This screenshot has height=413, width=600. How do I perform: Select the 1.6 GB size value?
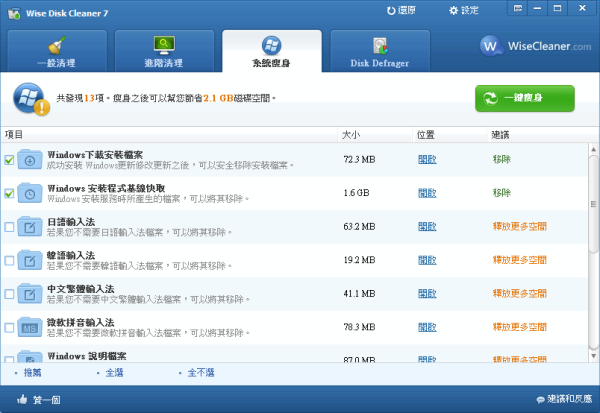tap(356, 193)
